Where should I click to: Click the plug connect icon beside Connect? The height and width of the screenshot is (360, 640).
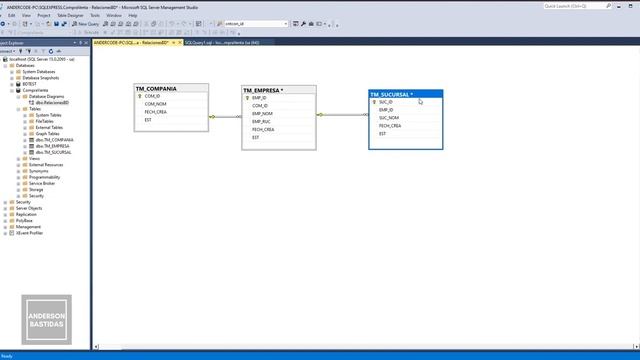[21, 51]
